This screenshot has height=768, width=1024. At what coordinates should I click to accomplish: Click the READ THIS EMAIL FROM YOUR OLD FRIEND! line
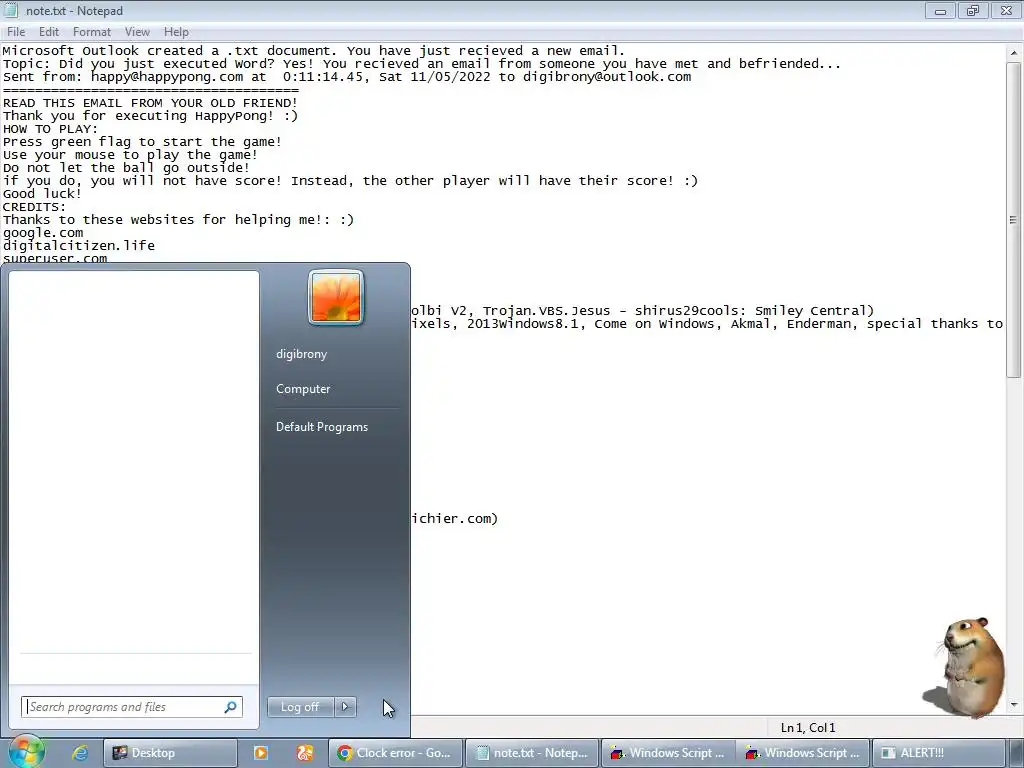(x=150, y=103)
